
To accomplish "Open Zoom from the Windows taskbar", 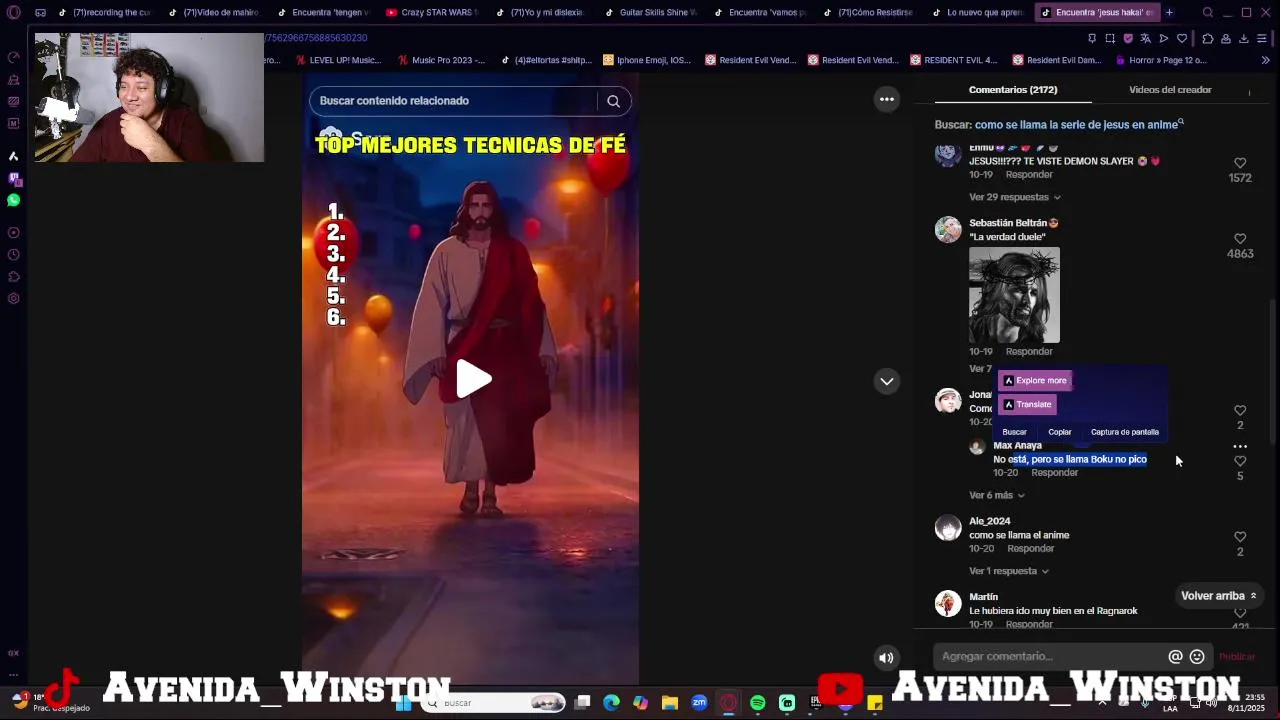I will tap(699, 703).
